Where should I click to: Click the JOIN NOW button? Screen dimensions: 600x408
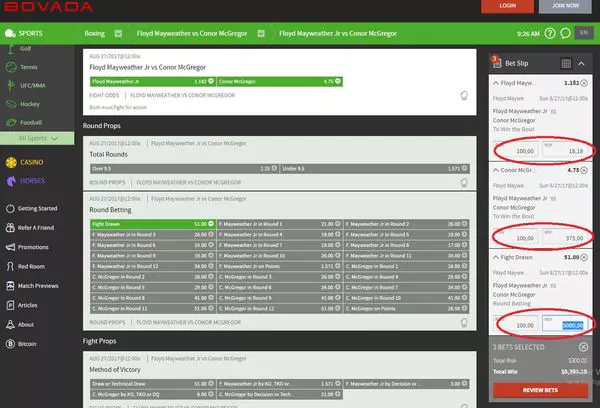pos(565,6)
